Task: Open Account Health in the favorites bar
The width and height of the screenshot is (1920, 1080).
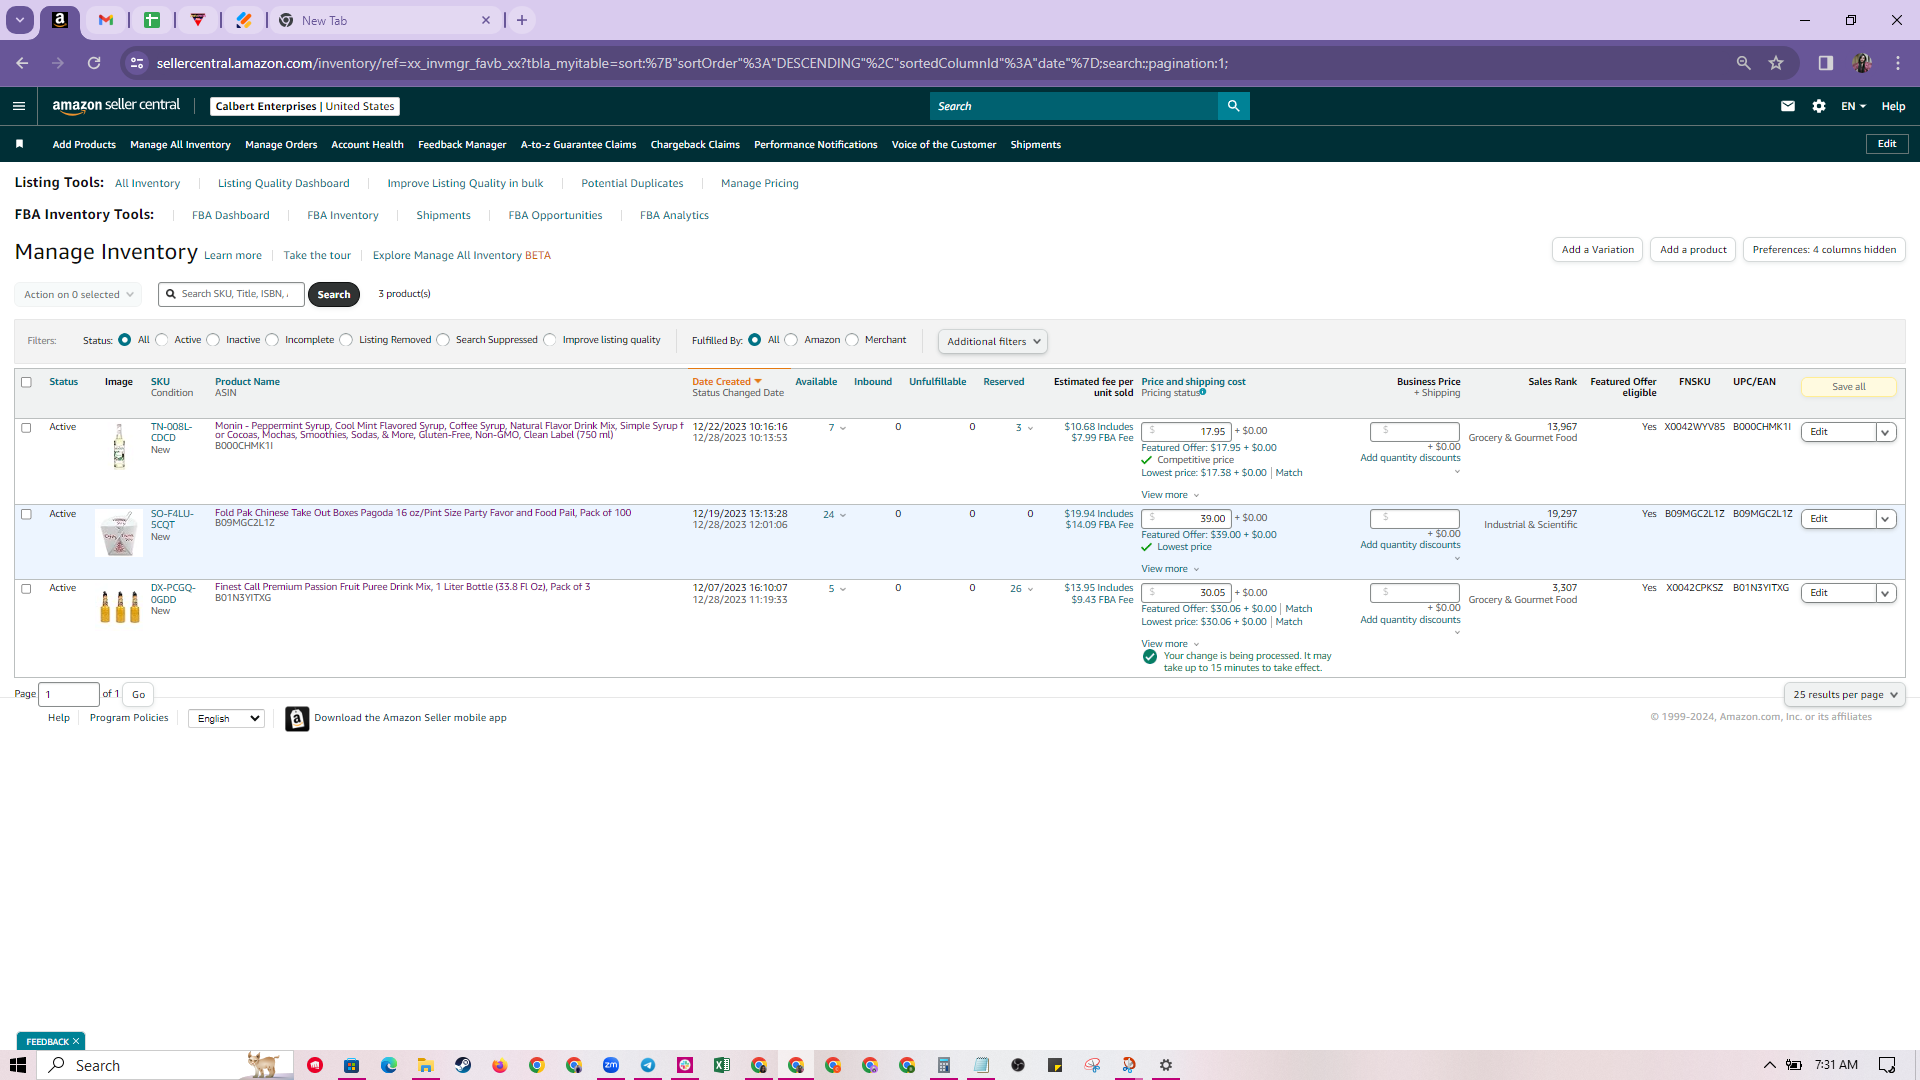Action: (x=367, y=145)
